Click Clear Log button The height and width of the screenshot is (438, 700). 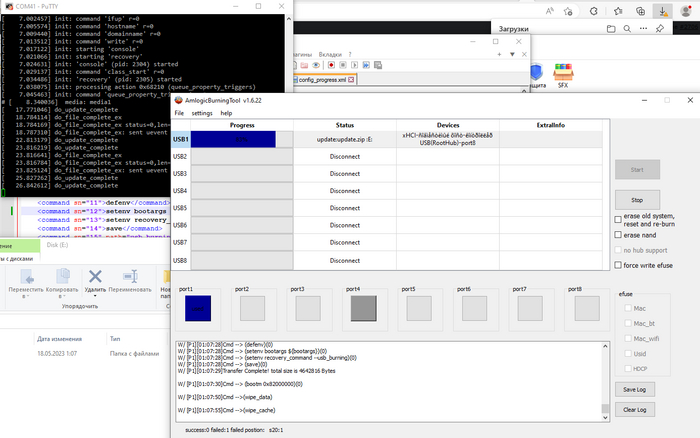(x=634, y=409)
